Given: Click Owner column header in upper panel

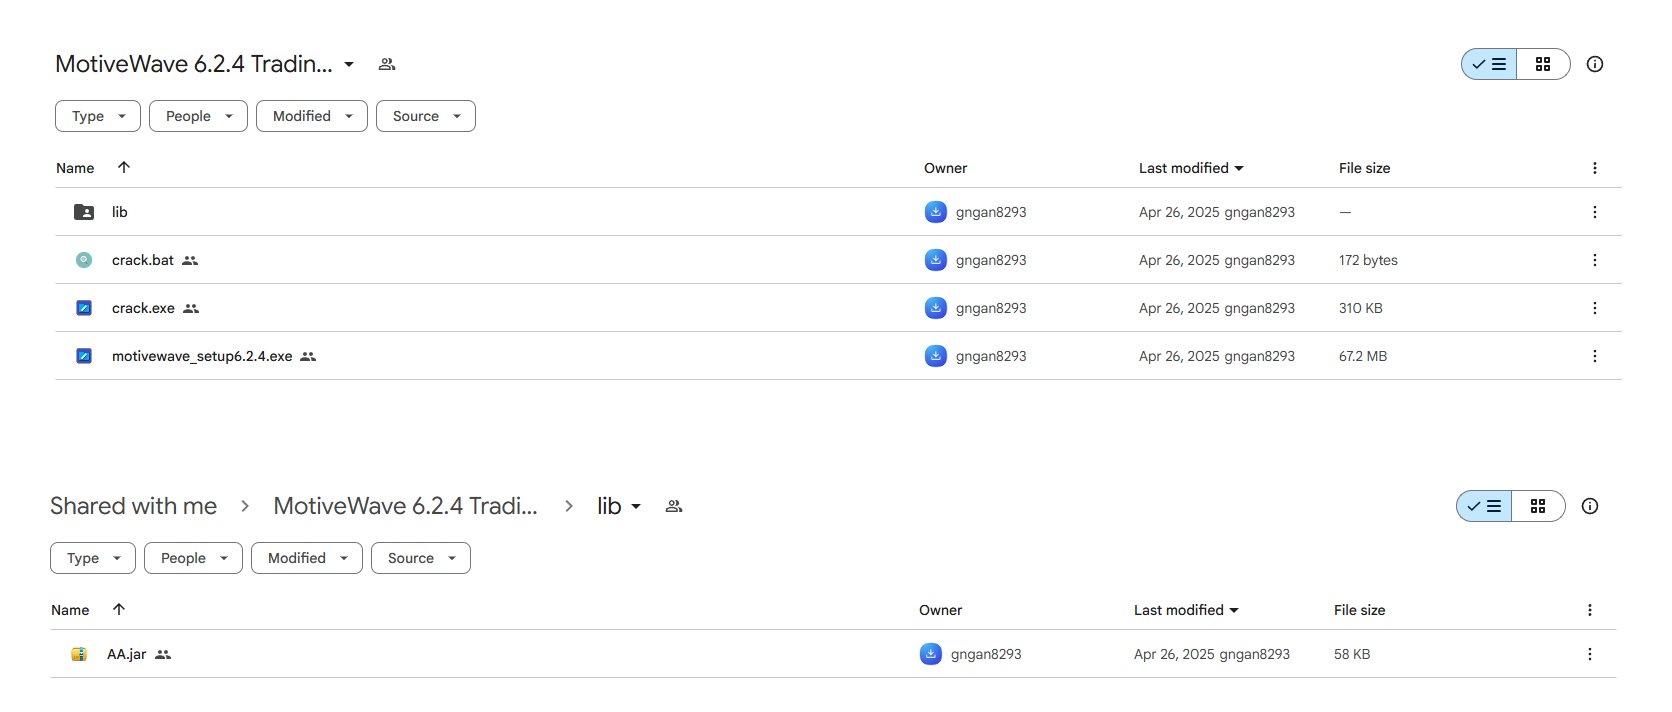Looking at the screenshot, I should (x=946, y=168).
